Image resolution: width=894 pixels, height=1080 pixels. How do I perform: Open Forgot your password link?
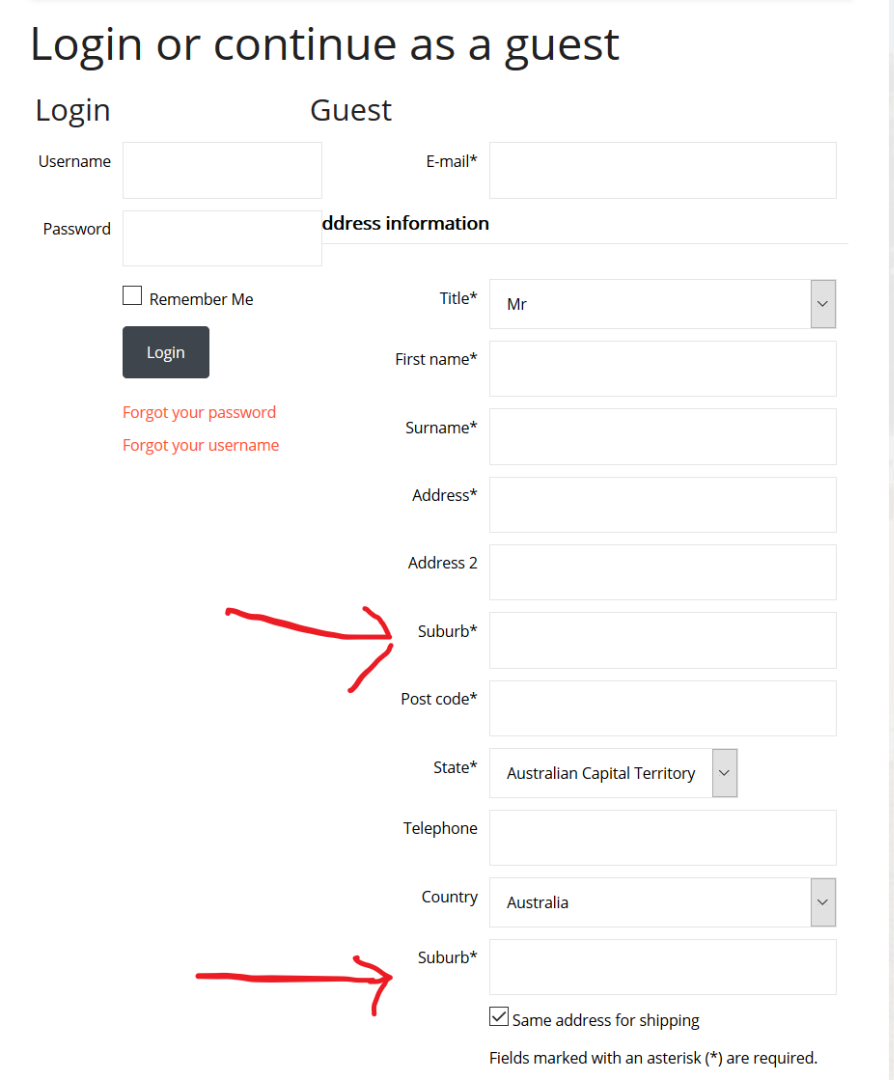pyautogui.click(x=199, y=412)
